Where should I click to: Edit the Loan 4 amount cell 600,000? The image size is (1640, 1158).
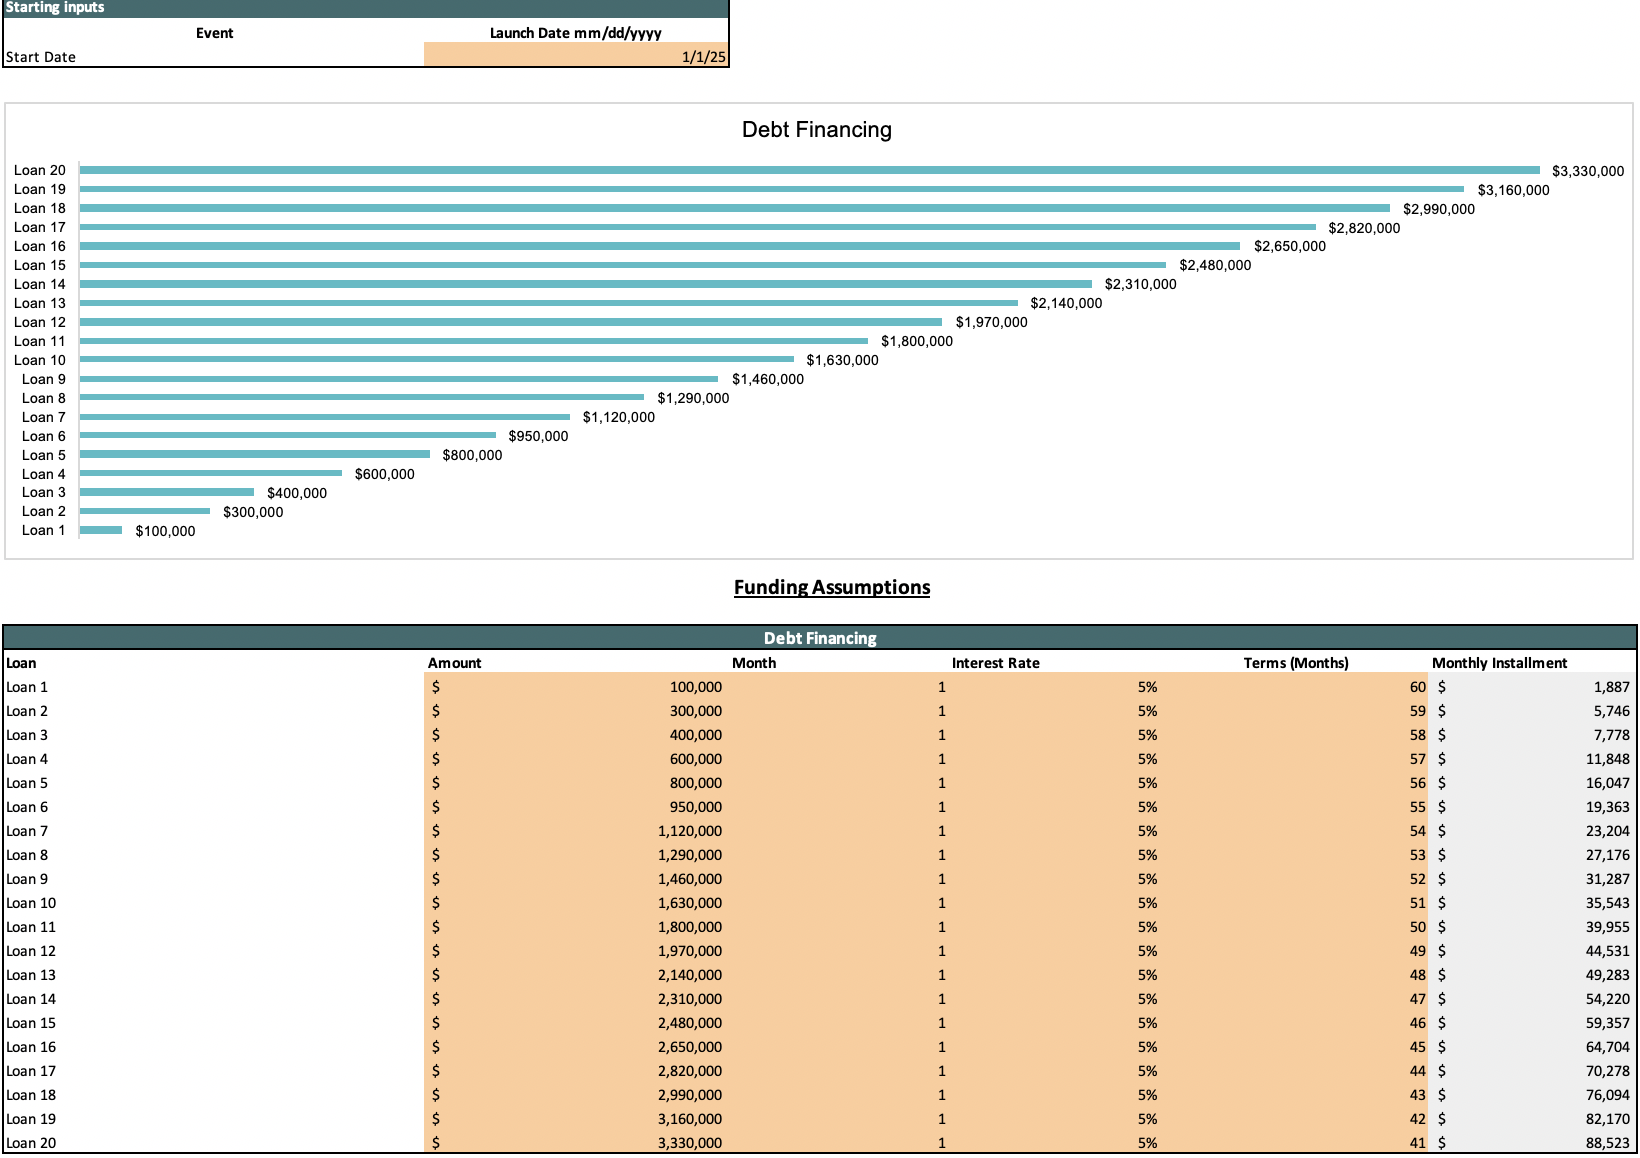pyautogui.click(x=576, y=759)
